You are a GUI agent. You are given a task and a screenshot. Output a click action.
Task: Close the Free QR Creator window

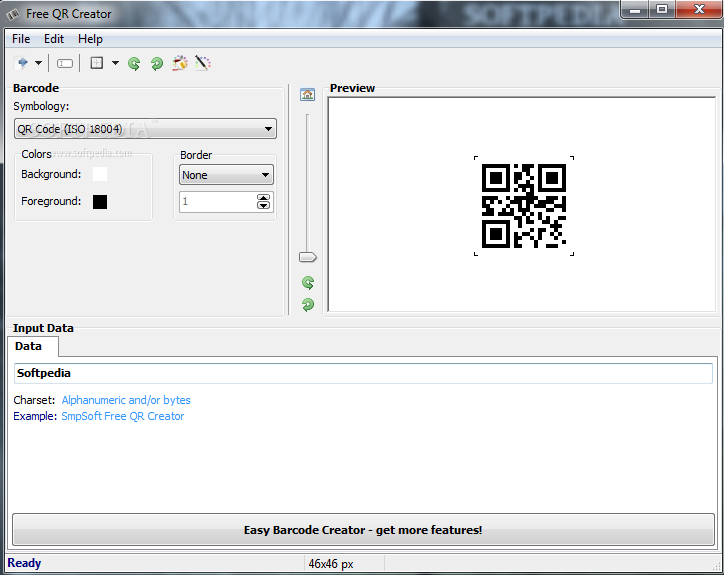(699, 9)
